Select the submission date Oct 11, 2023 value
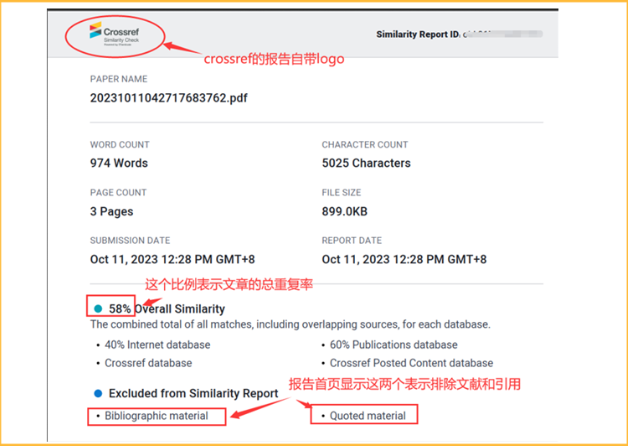The image size is (628, 446). coord(172,259)
